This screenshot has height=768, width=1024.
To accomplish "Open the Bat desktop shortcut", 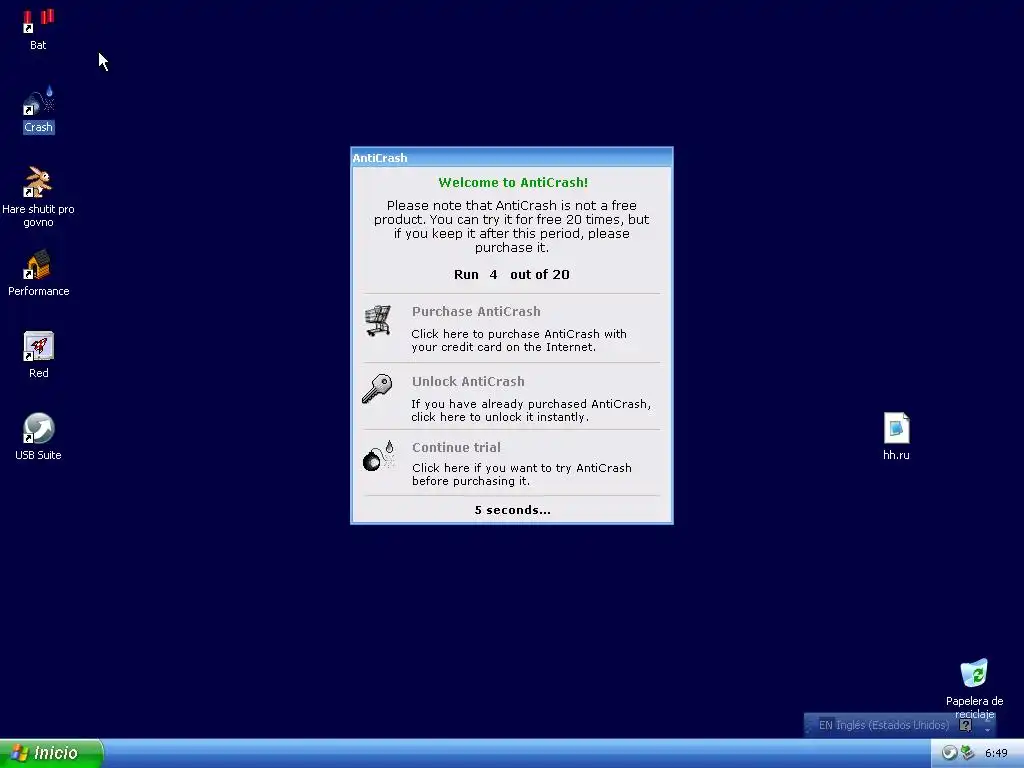I will click(38, 29).
